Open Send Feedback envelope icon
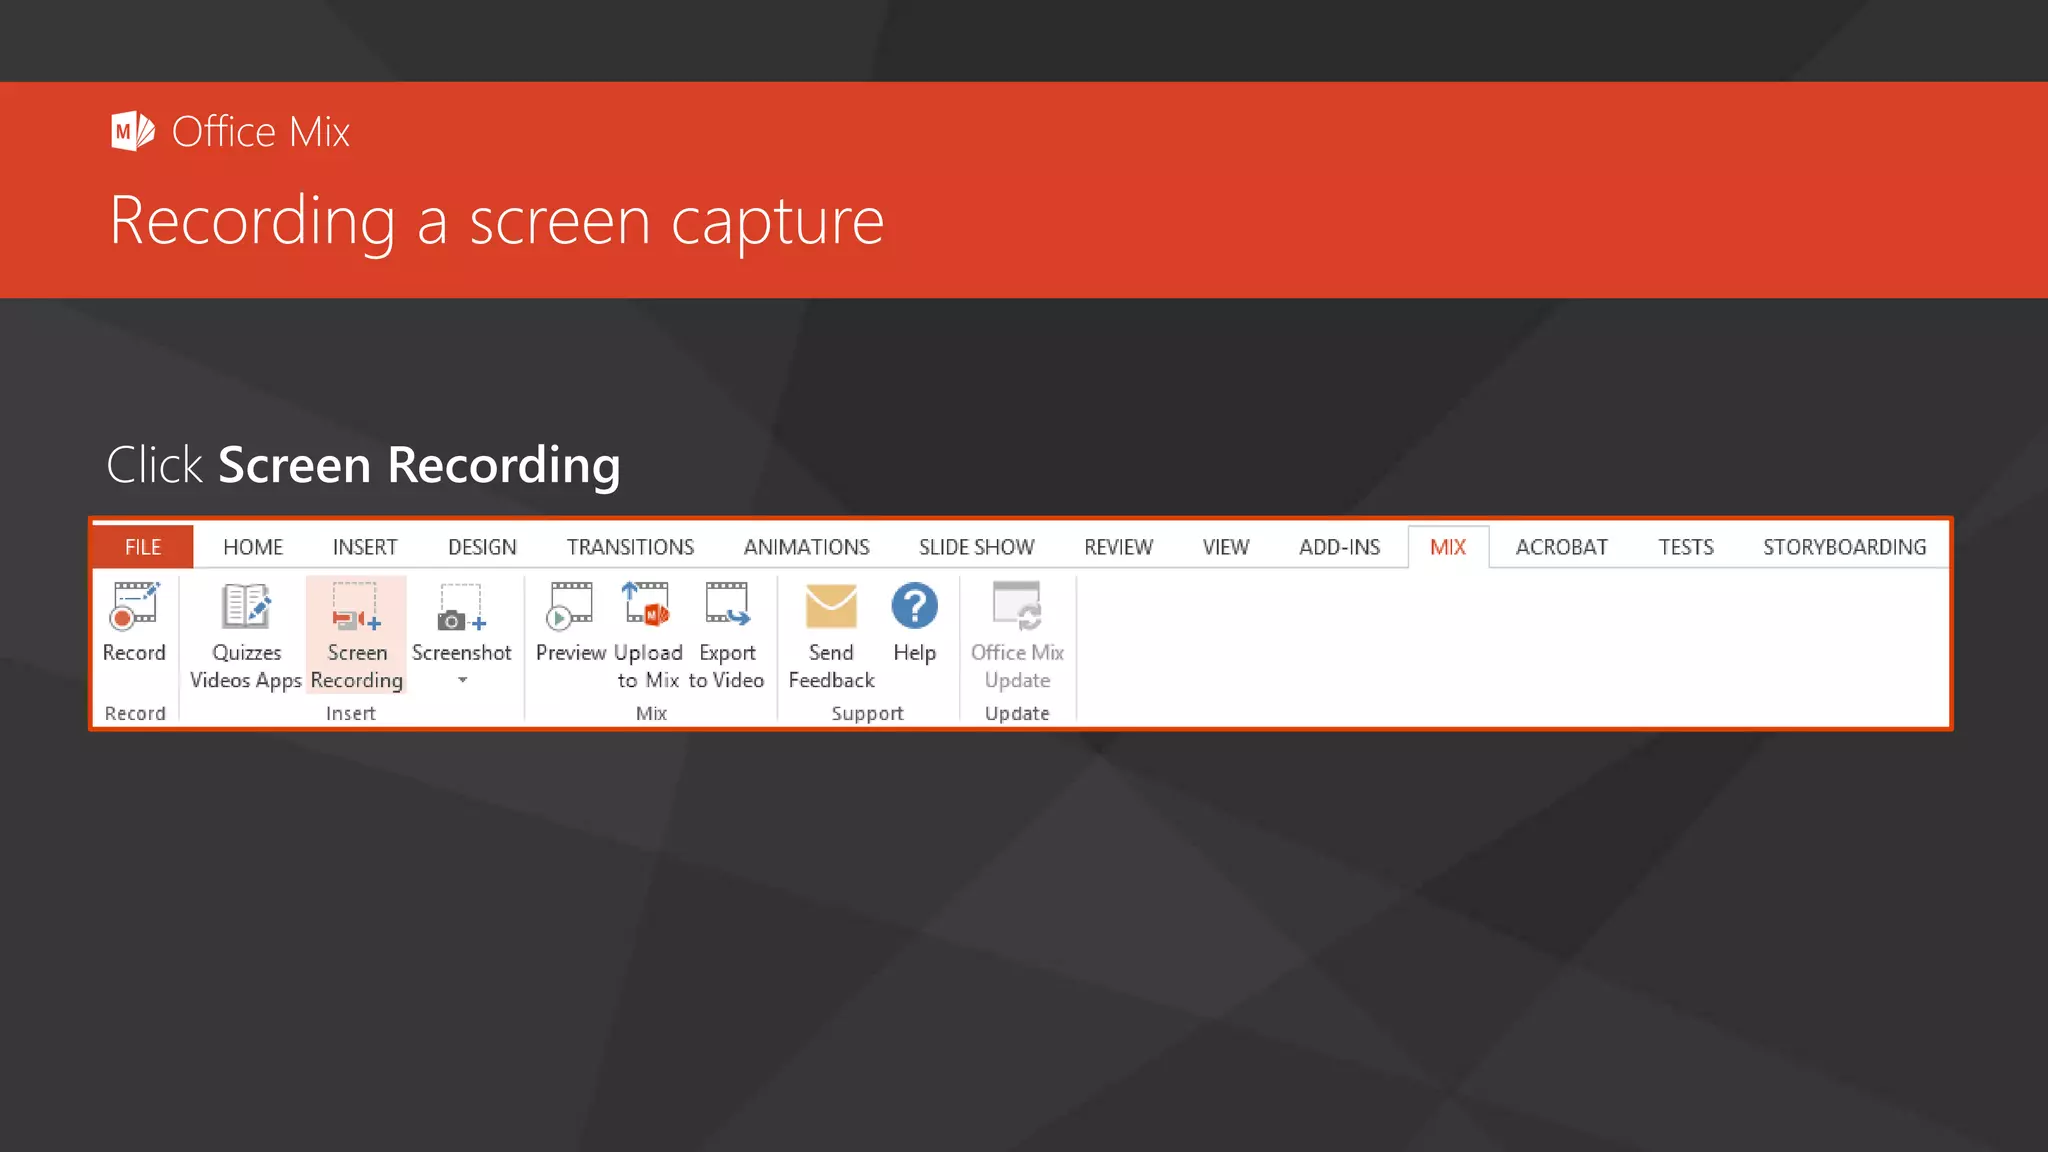 831,607
